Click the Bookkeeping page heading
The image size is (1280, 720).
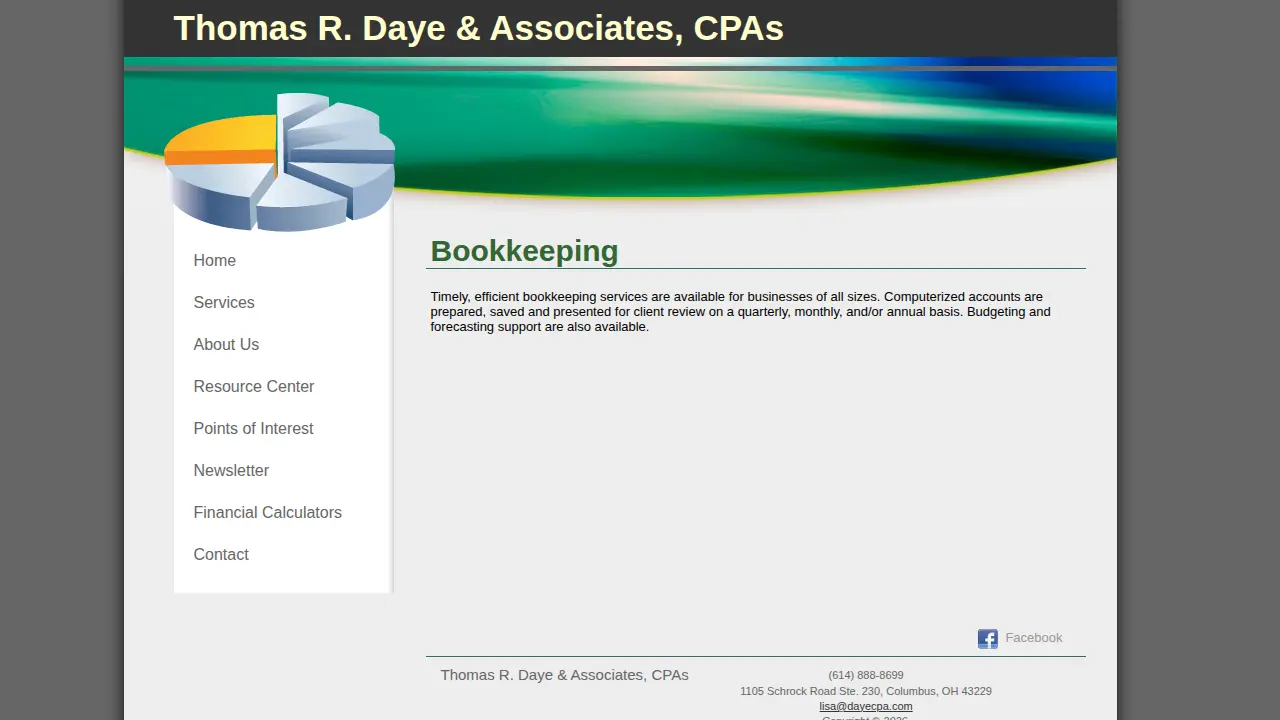click(x=524, y=250)
